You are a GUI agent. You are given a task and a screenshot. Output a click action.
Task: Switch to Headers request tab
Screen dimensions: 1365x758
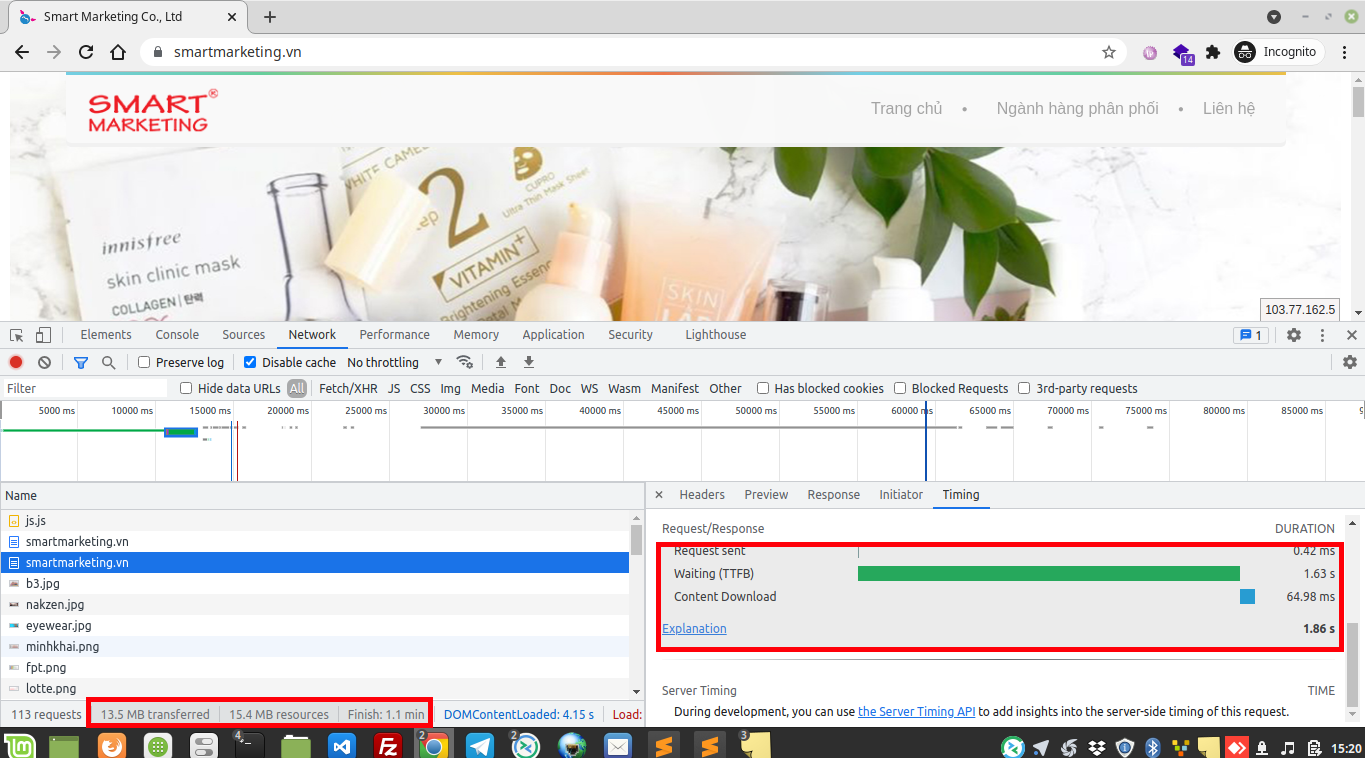(x=702, y=495)
